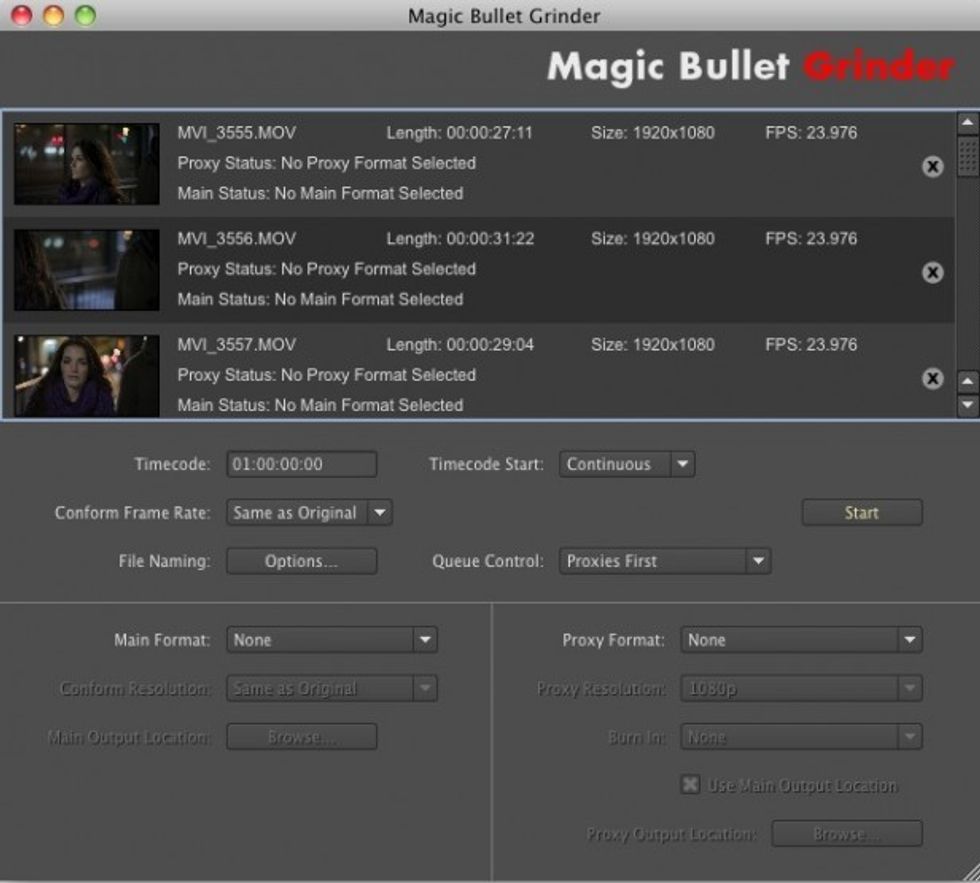Click the scroll up arrow at list top
This screenshot has height=883, width=980.
click(x=968, y=123)
